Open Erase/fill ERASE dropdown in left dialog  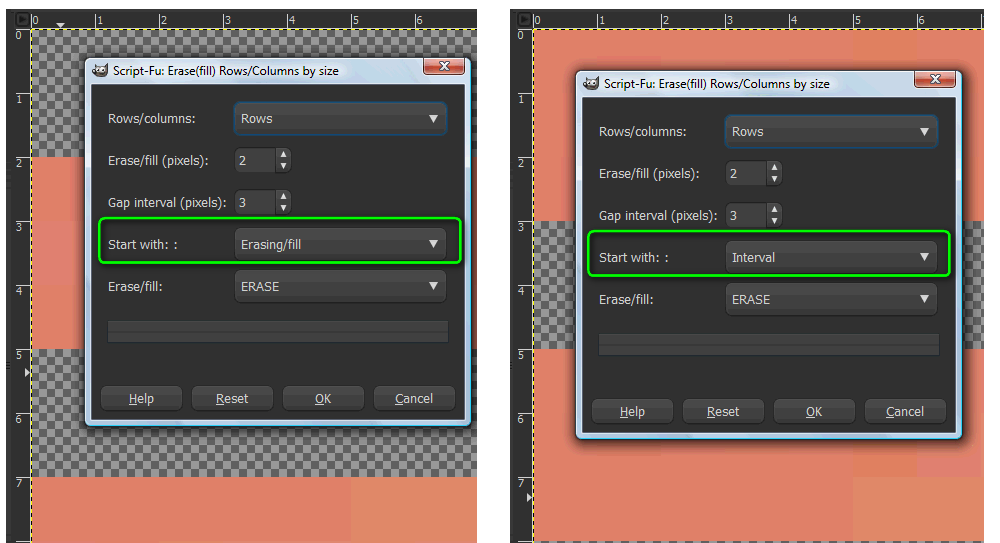point(340,286)
